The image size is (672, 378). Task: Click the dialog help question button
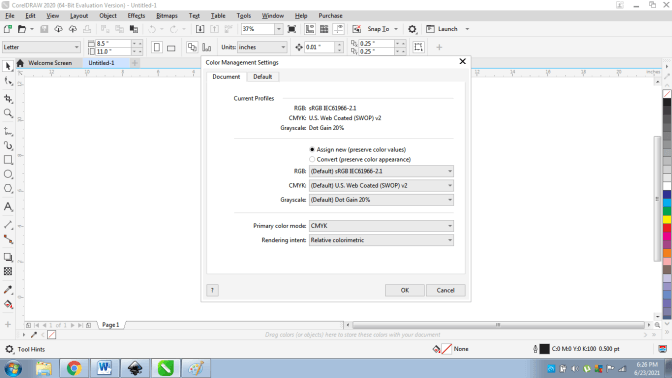(x=212, y=290)
